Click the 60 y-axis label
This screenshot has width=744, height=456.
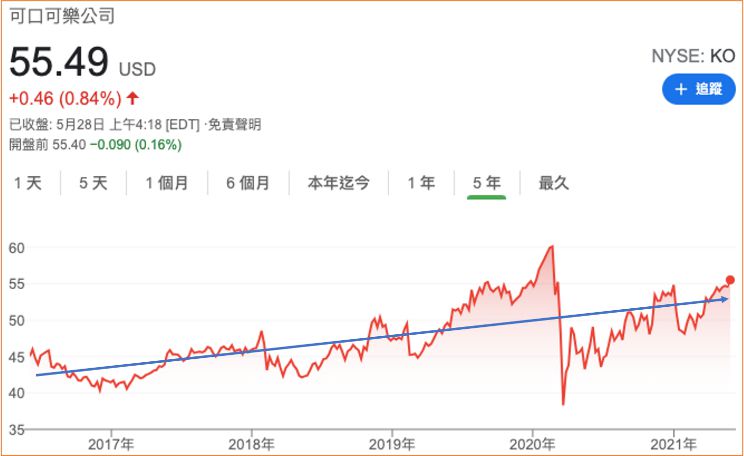(17, 248)
